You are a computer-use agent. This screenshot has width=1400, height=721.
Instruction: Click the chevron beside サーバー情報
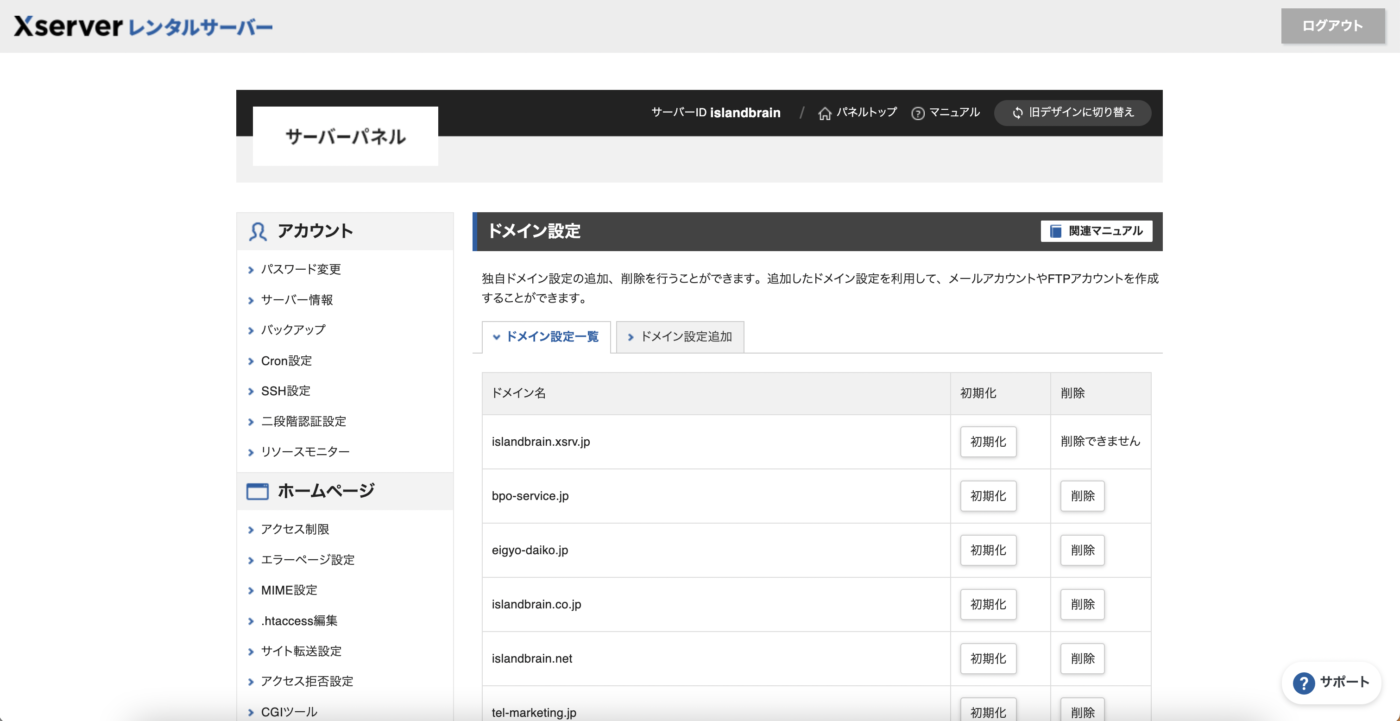(251, 300)
